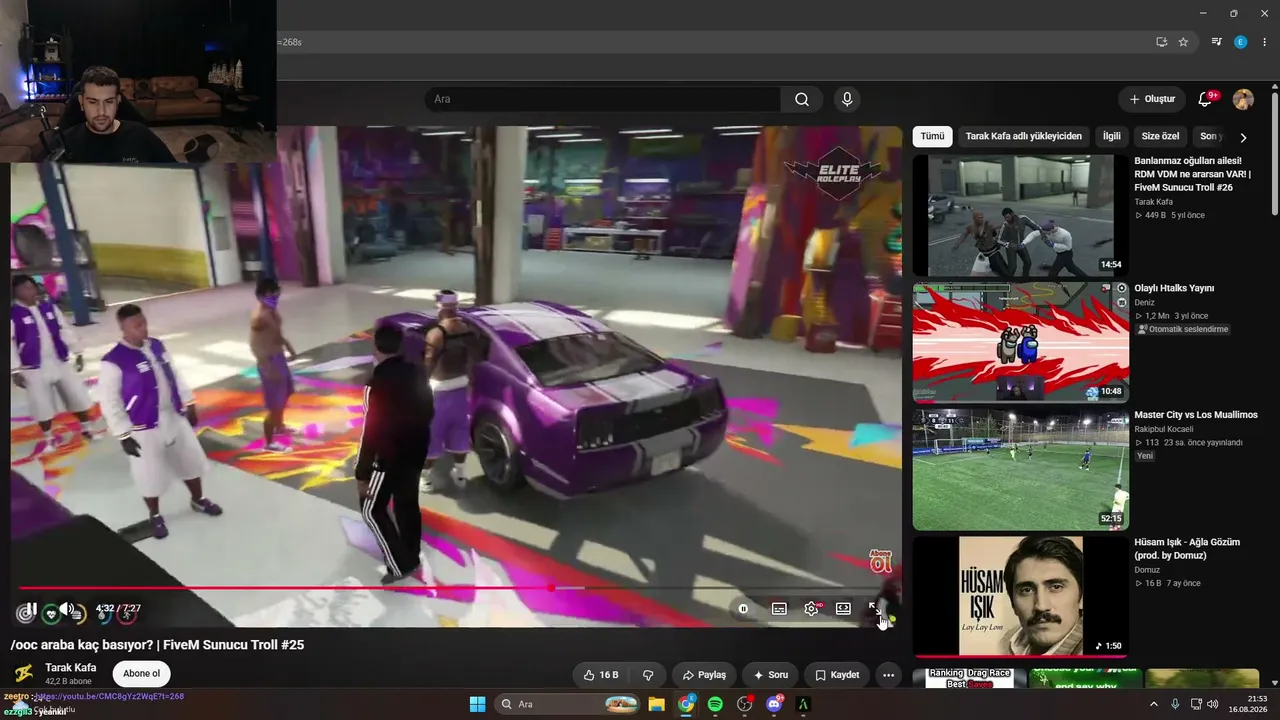Image resolution: width=1280 pixels, height=720 pixels.
Task: Click the Soru ask button
Action: pyautogui.click(x=770, y=675)
